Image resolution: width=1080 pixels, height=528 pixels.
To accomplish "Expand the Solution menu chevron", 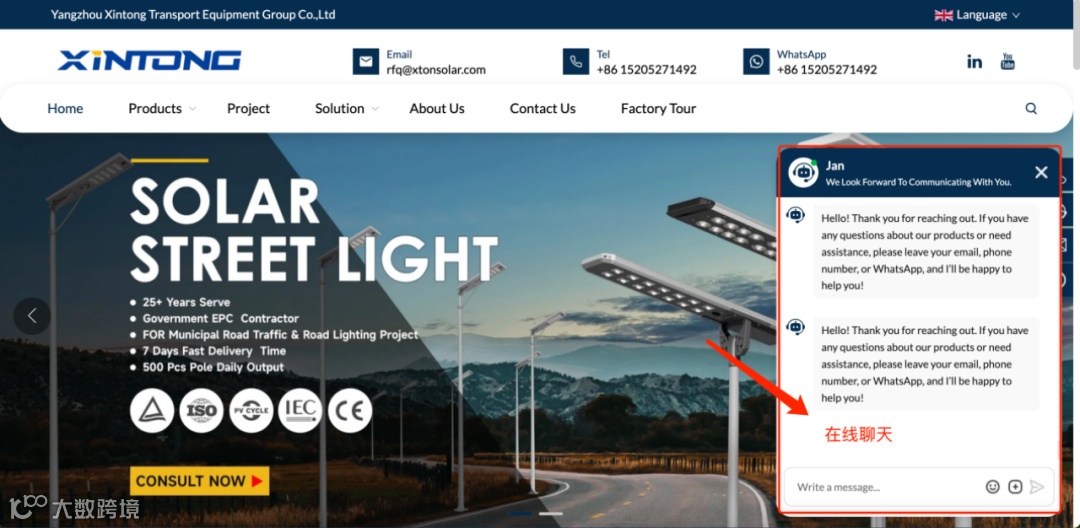I will (375, 109).
